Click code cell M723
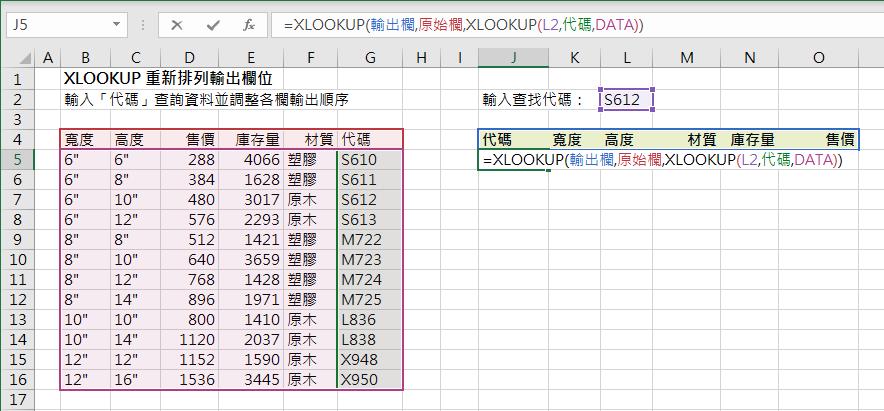884x411 pixels. tap(370, 260)
